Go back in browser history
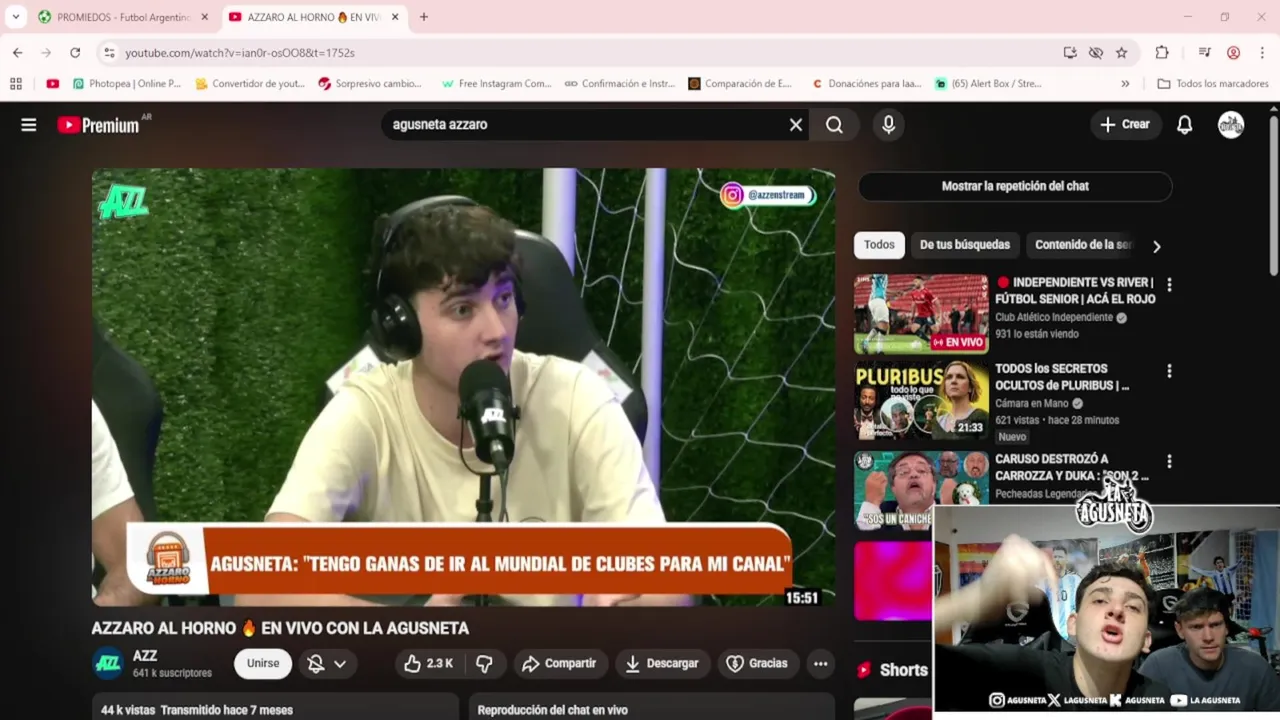 pos(18,52)
